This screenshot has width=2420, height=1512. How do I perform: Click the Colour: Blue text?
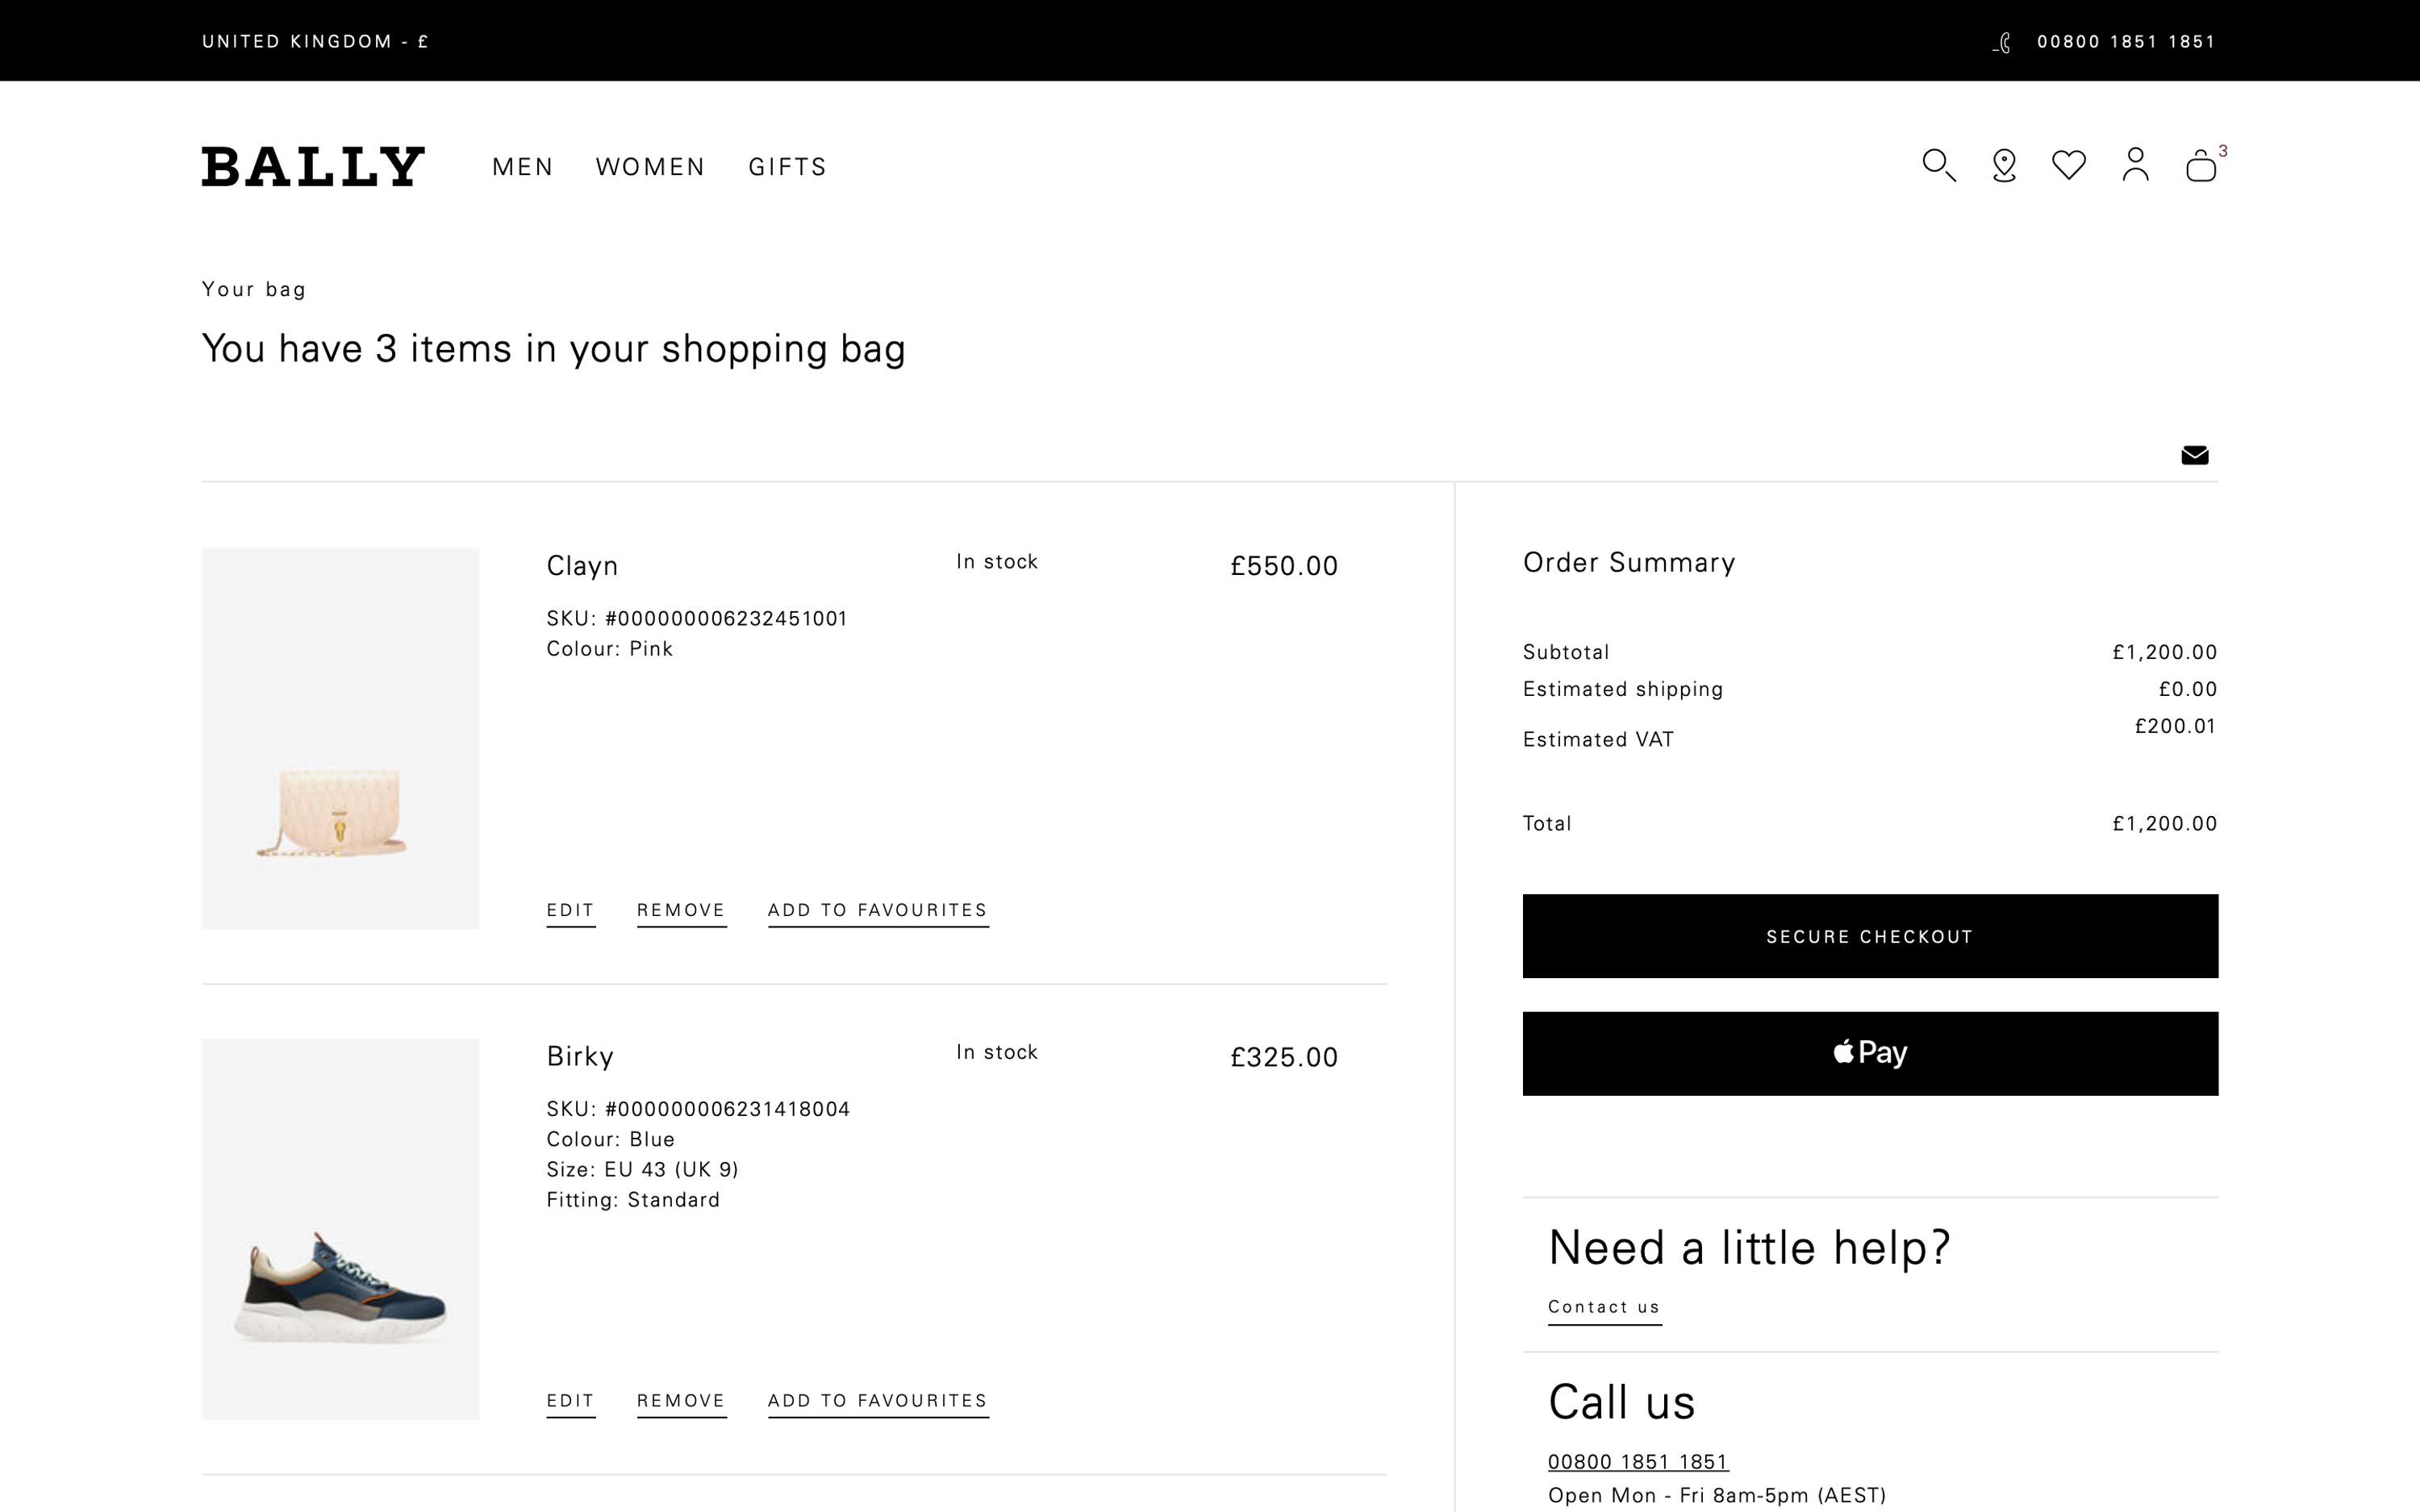[610, 1139]
